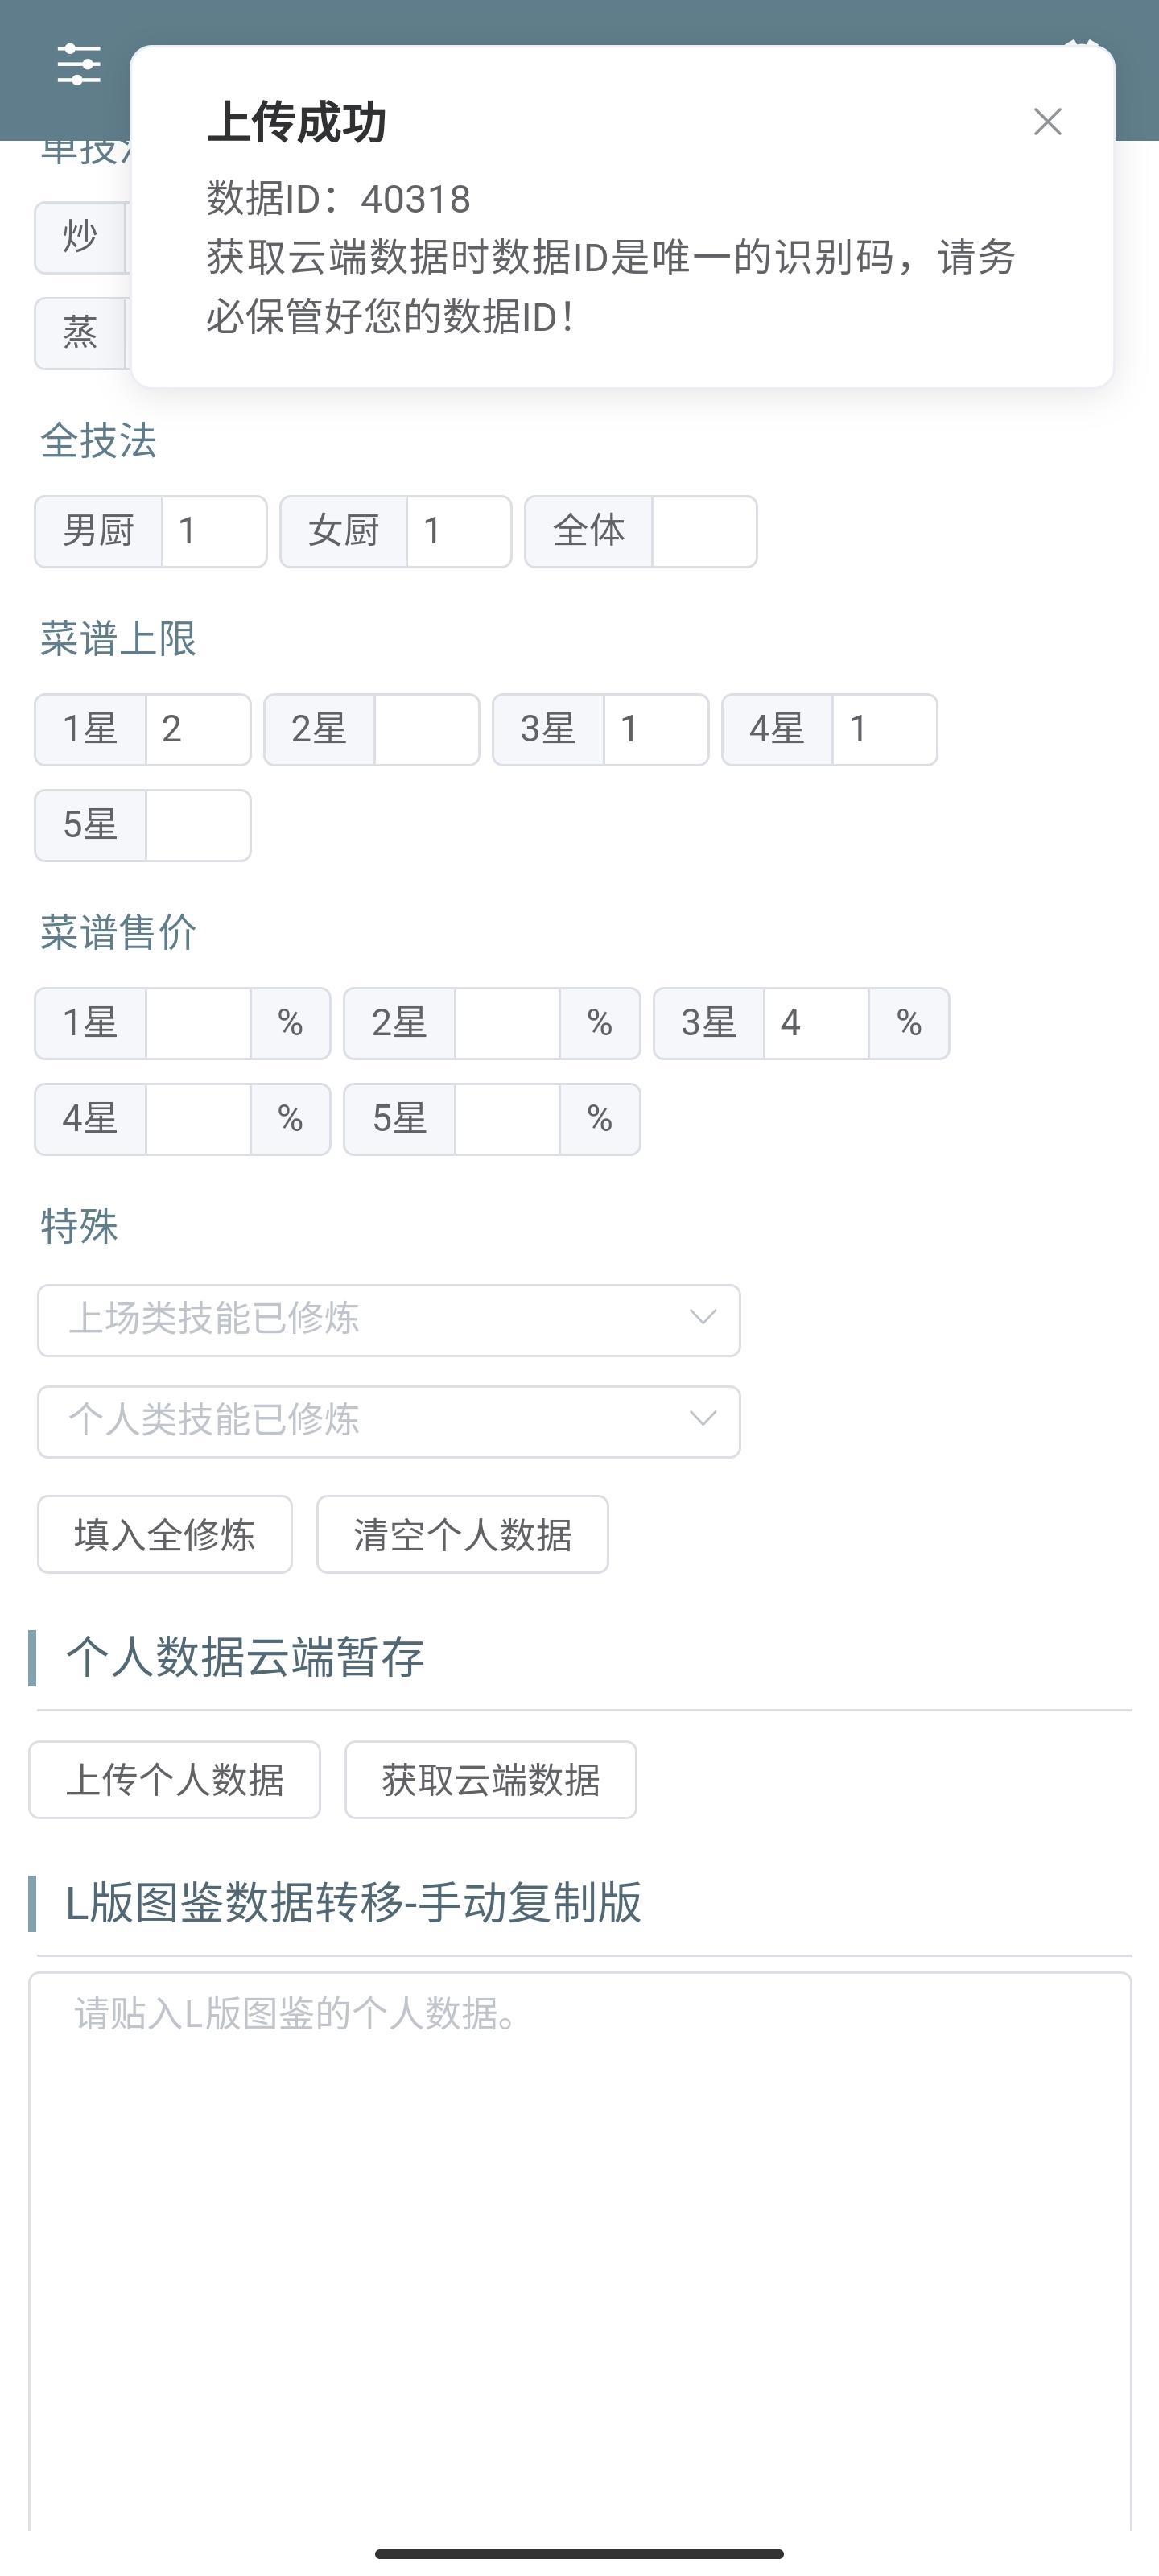Select the 获取云端数据 button
Viewport: 1159px width, 2576px height.
[490, 1779]
